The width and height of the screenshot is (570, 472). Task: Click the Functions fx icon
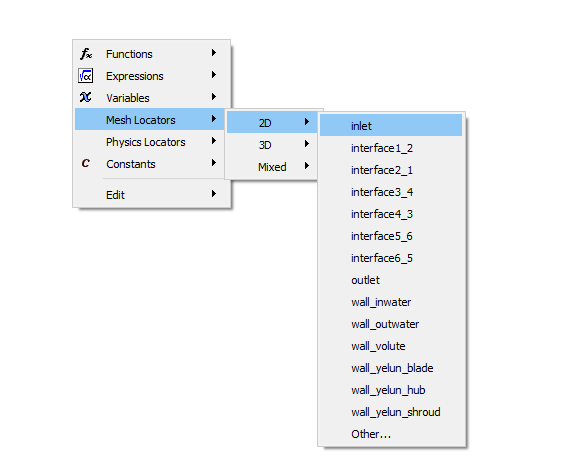pos(86,54)
